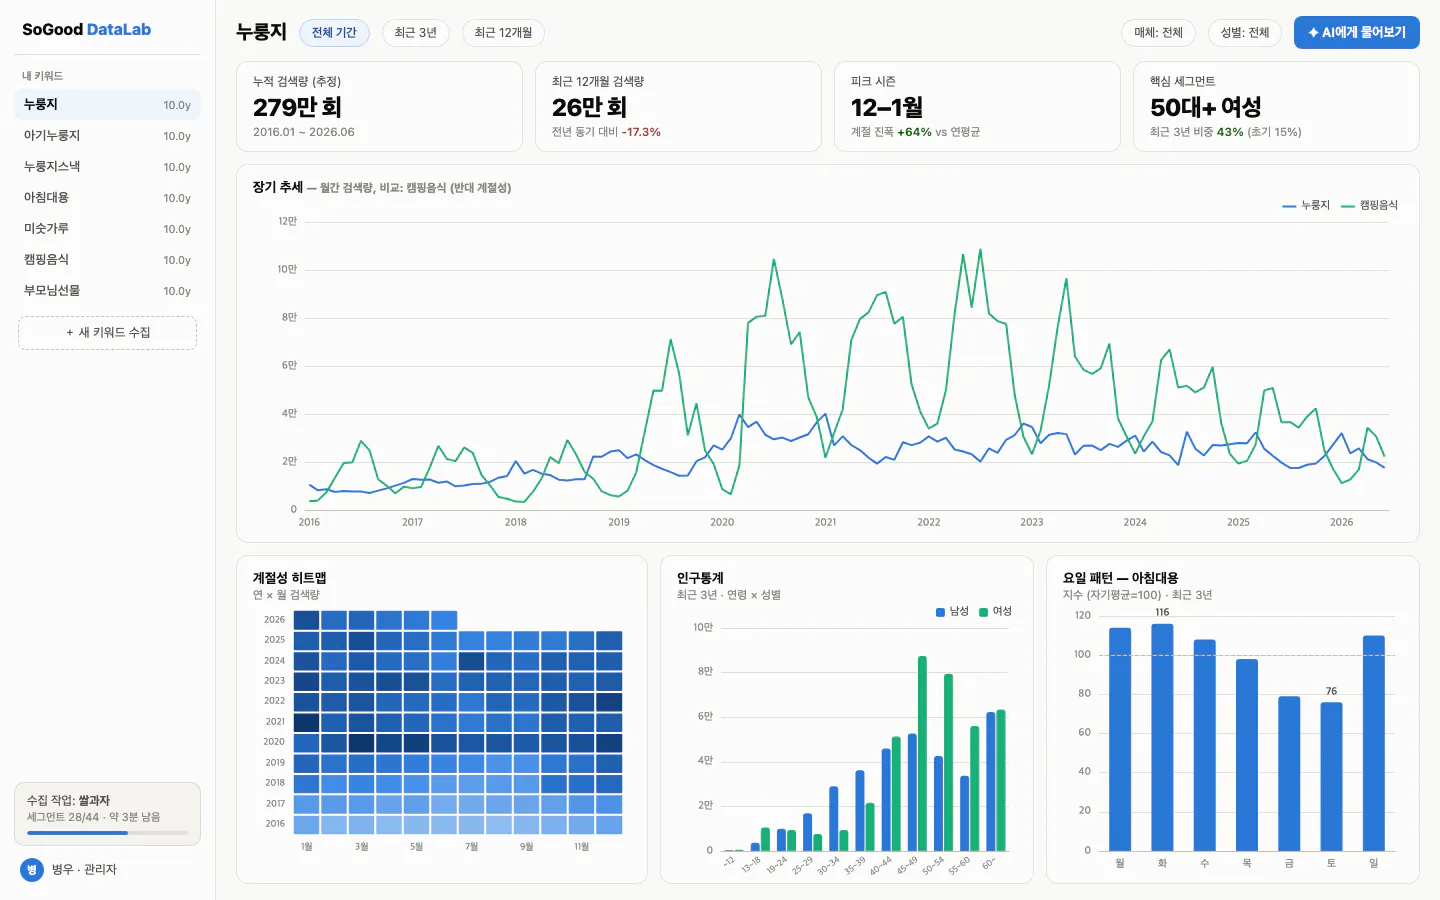Click the SoGood DataLab logo

tap(87, 30)
